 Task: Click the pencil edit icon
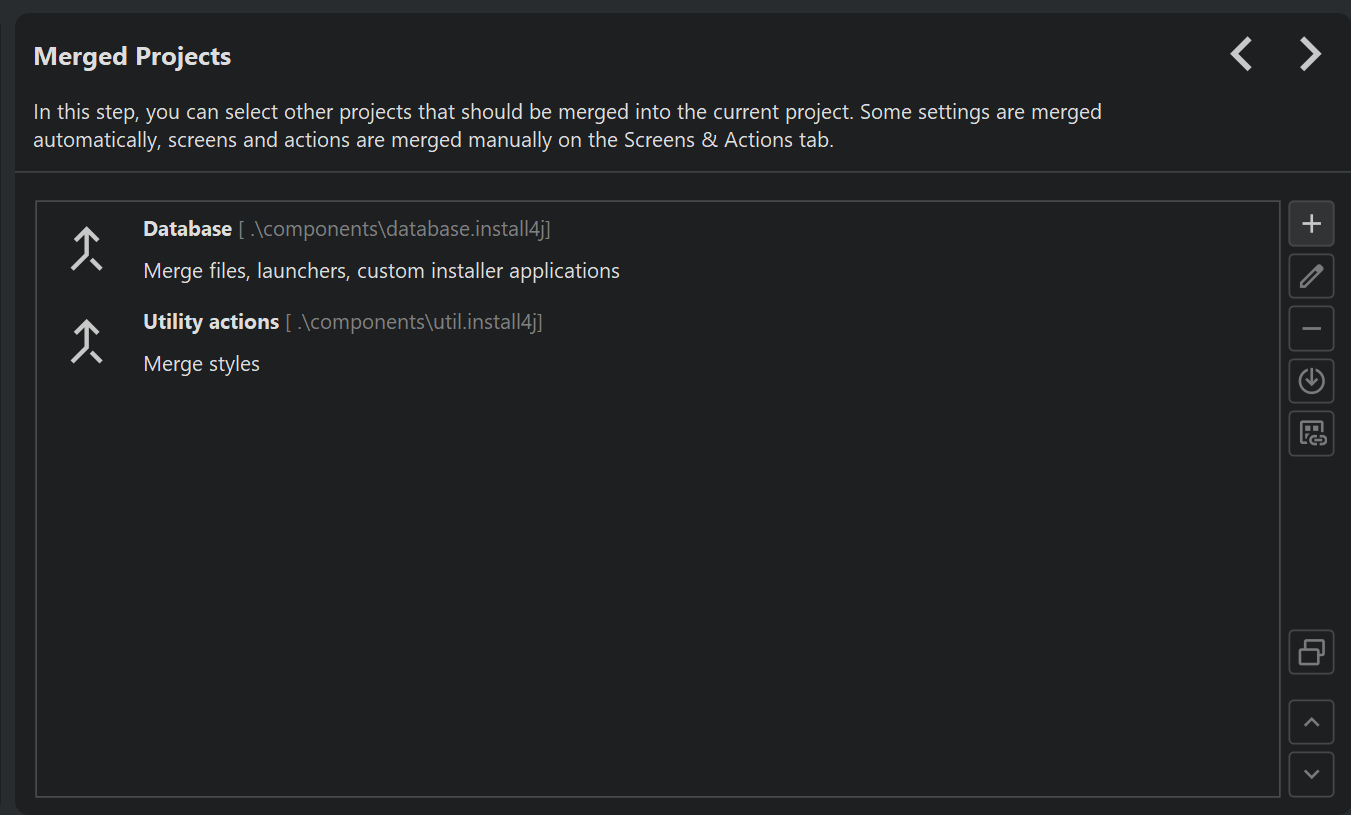tap(1311, 277)
